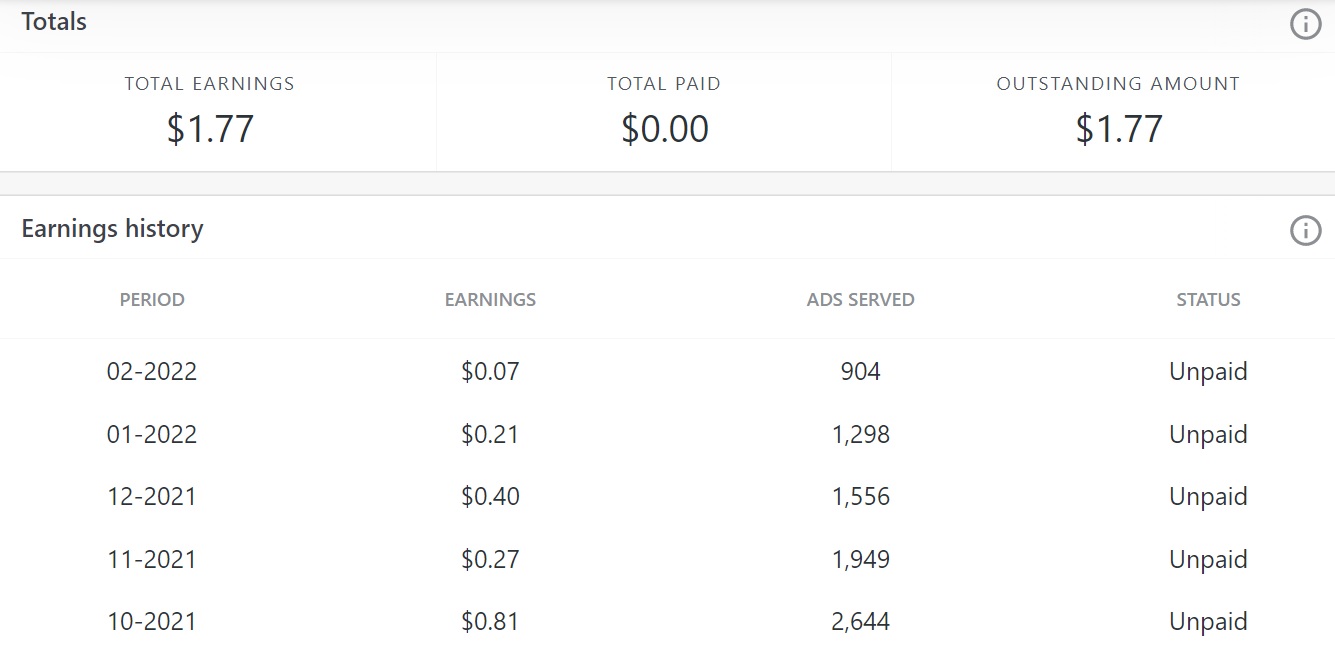Click the 1,949 ads served figure

(x=860, y=559)
